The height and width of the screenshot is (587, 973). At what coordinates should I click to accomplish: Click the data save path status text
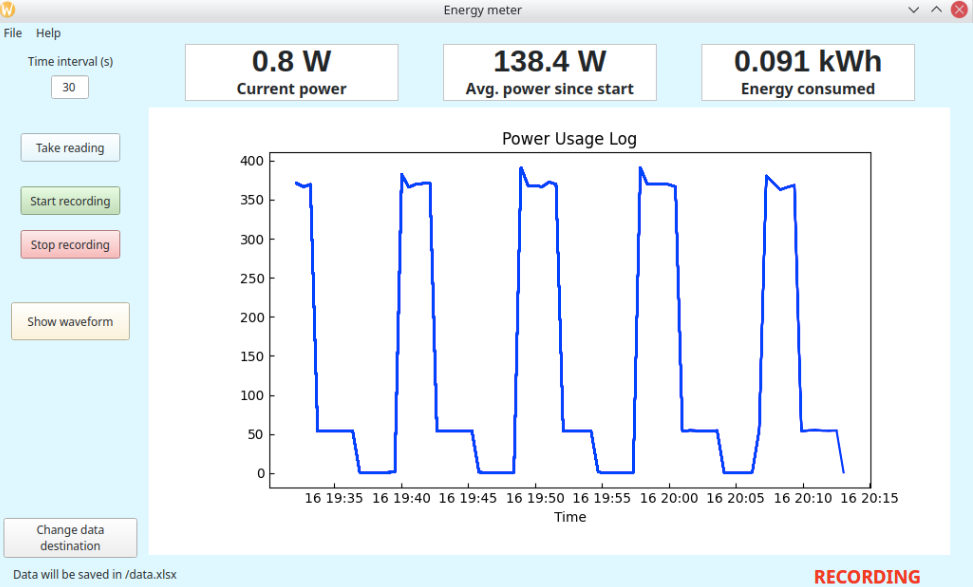pos(95,575)
